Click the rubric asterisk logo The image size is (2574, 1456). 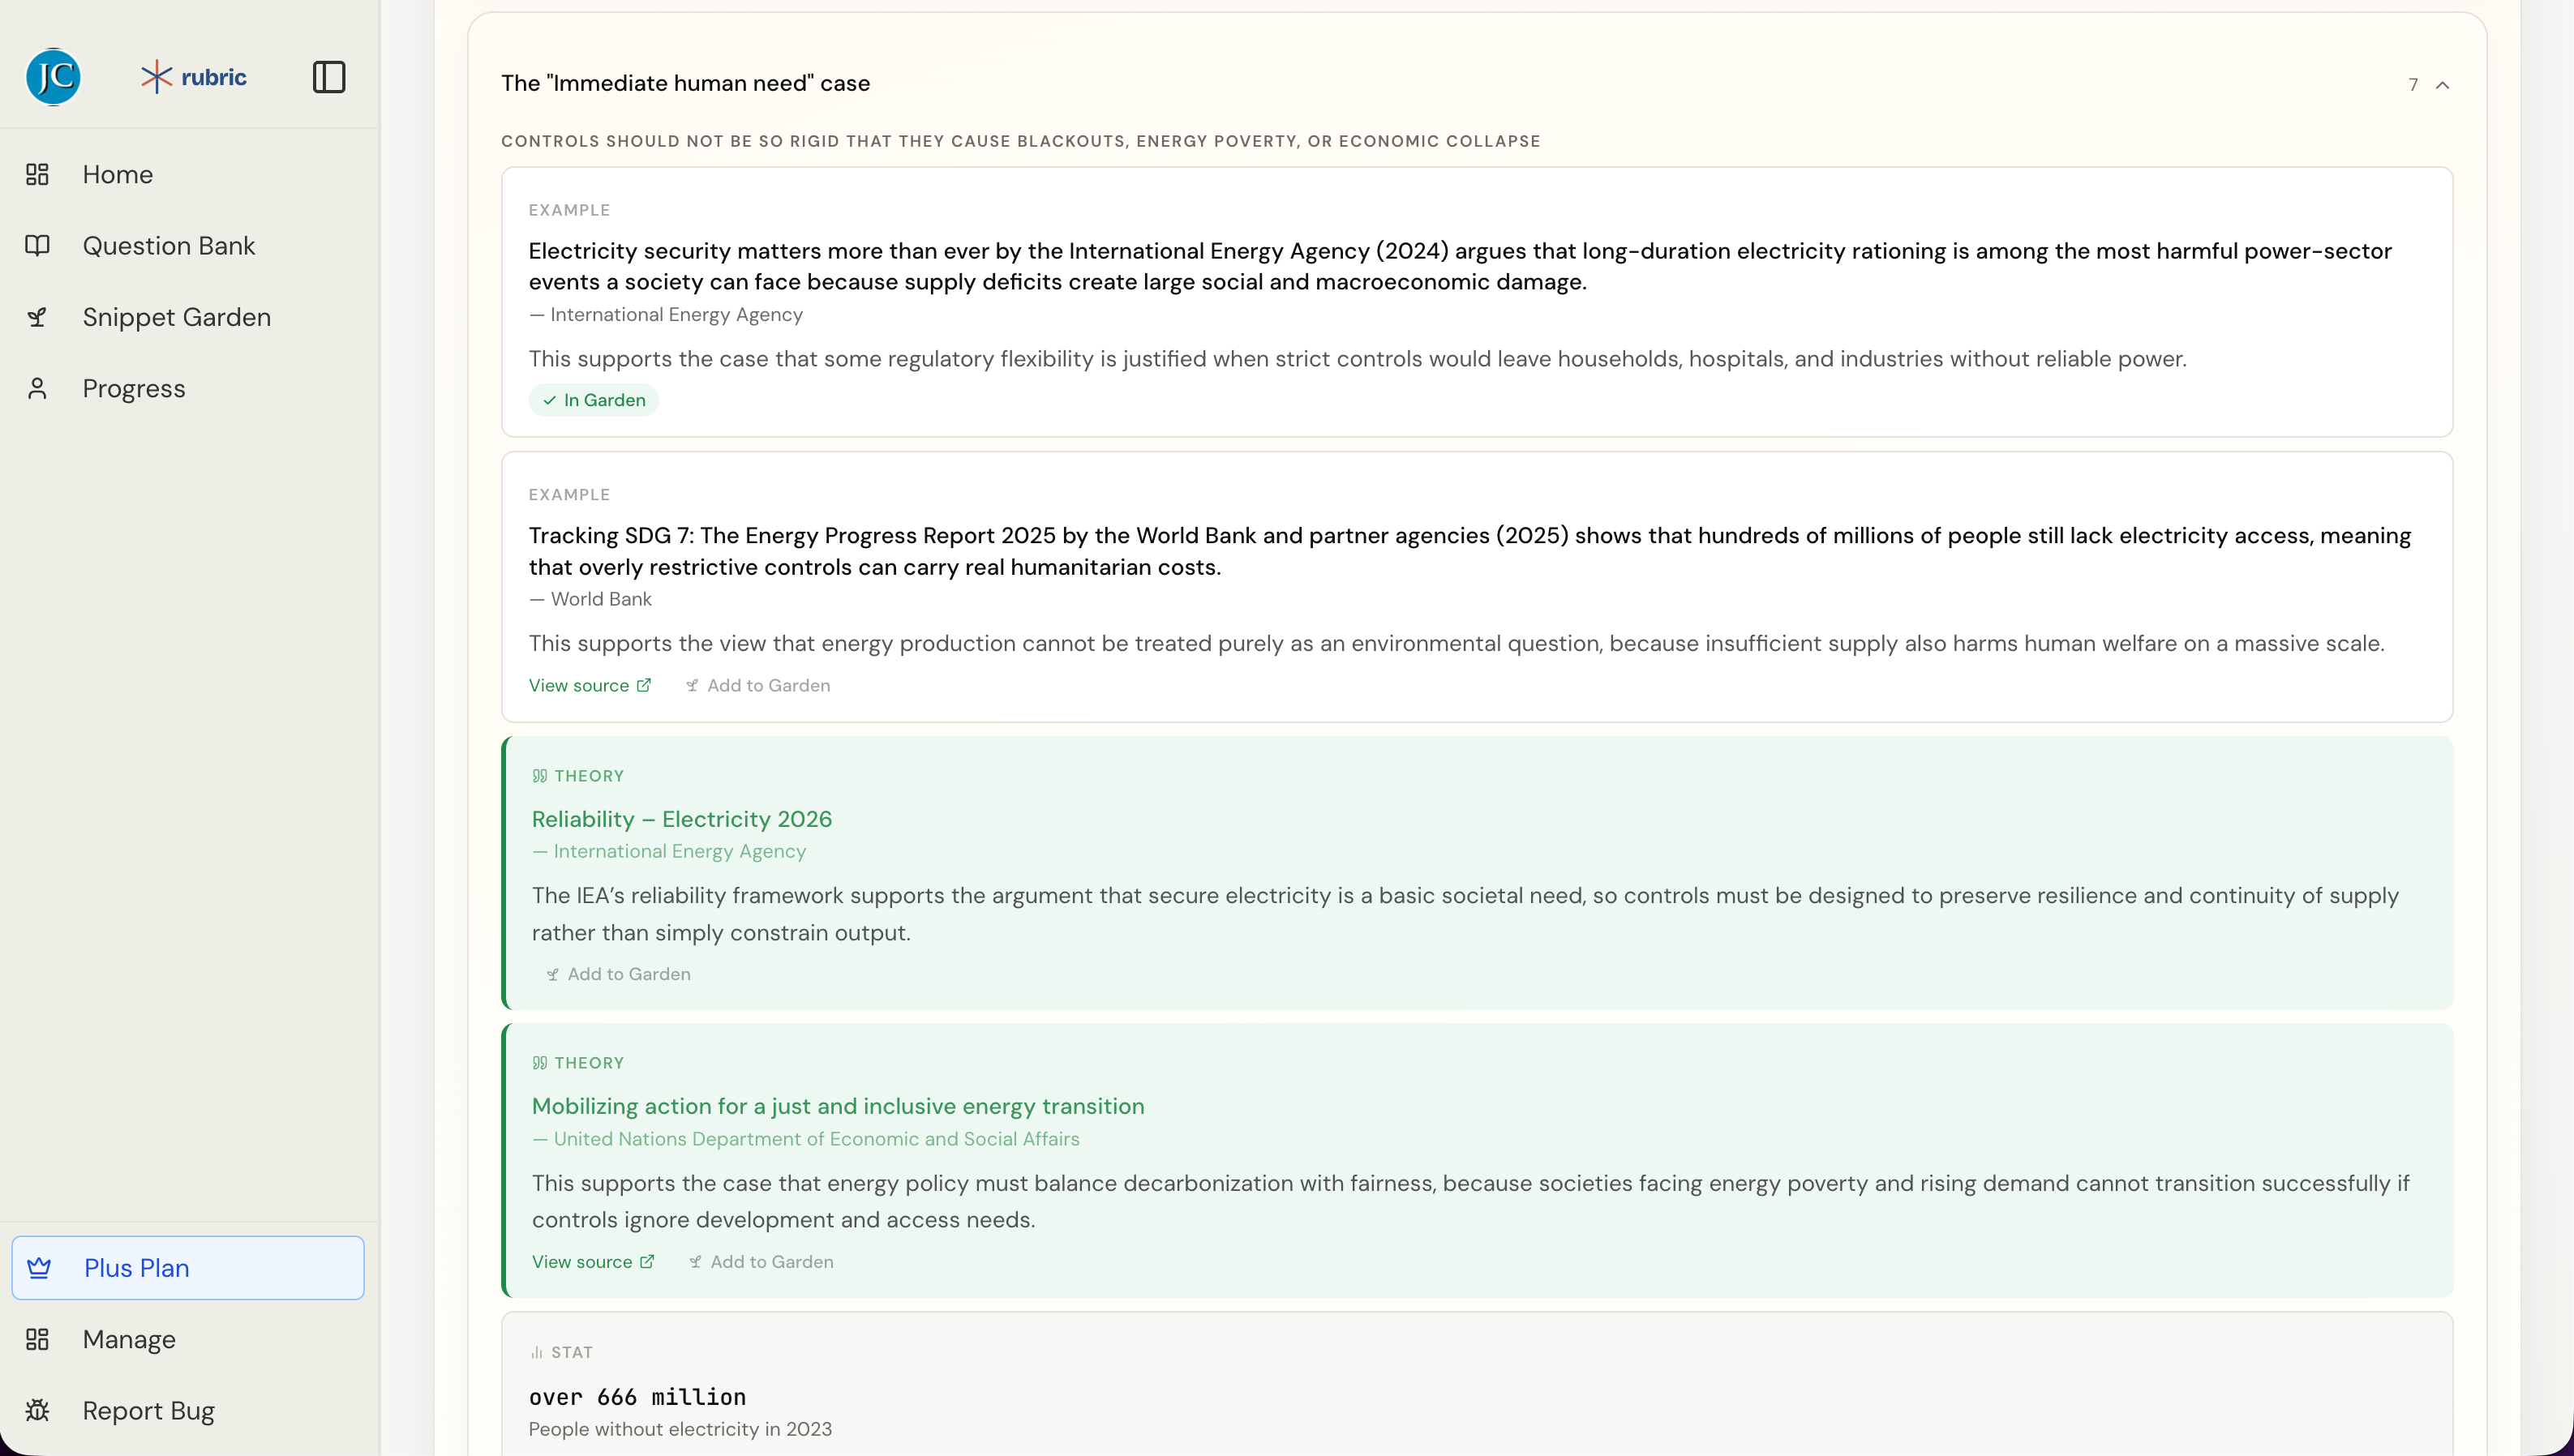[157, 77]
